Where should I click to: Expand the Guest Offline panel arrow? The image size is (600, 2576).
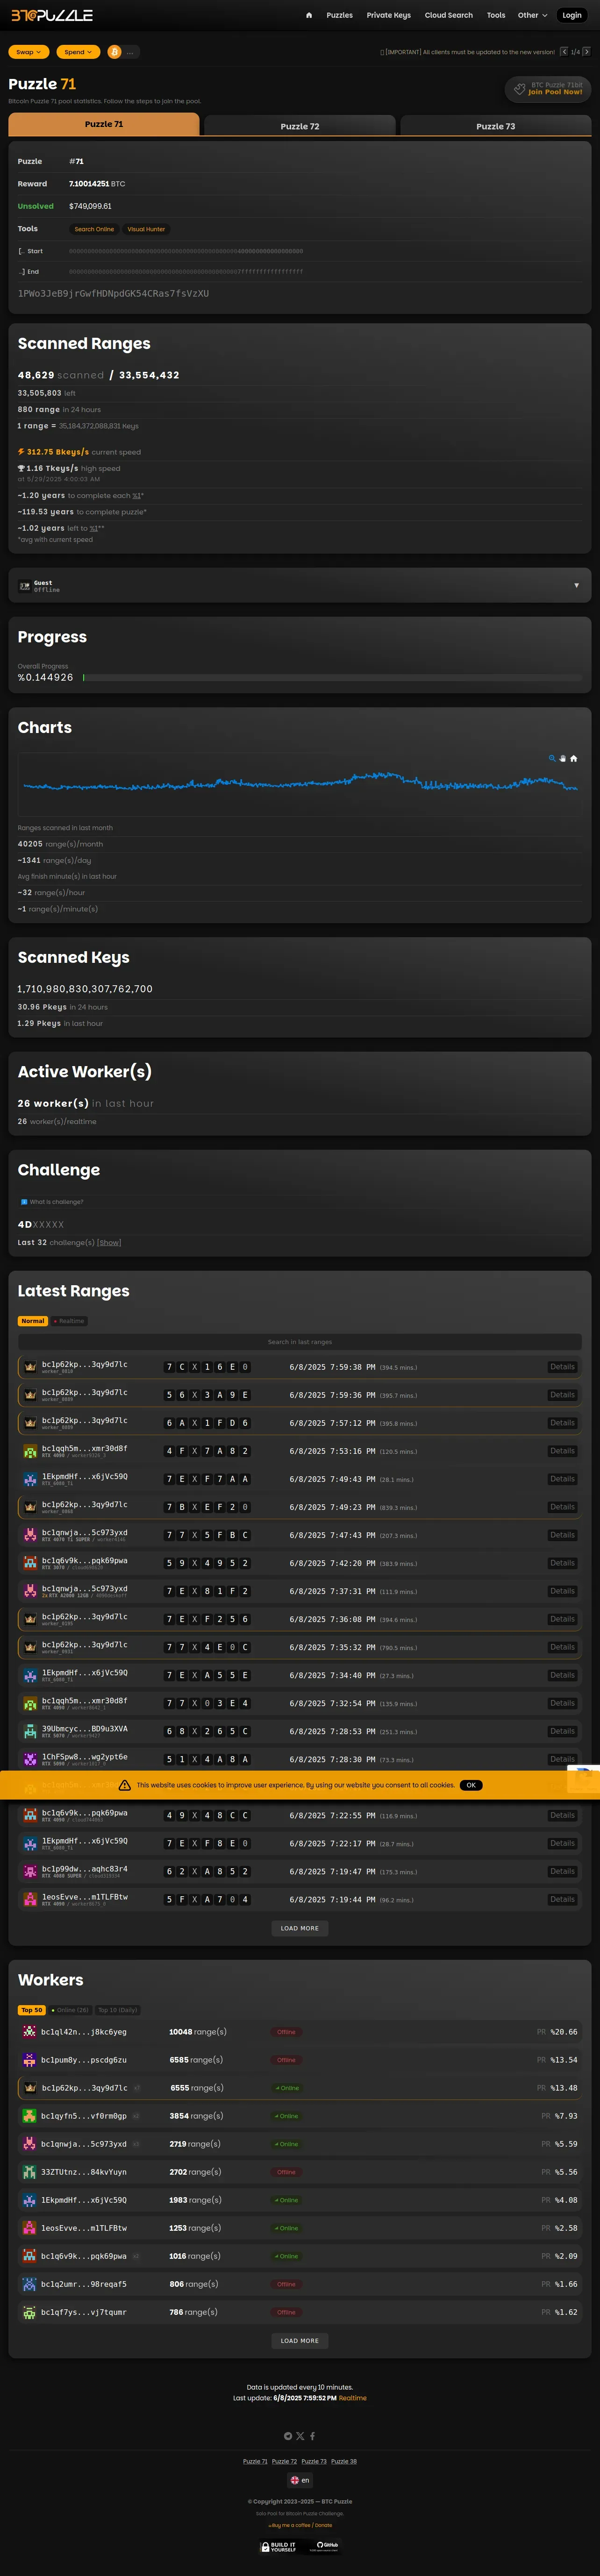(576, 585)
